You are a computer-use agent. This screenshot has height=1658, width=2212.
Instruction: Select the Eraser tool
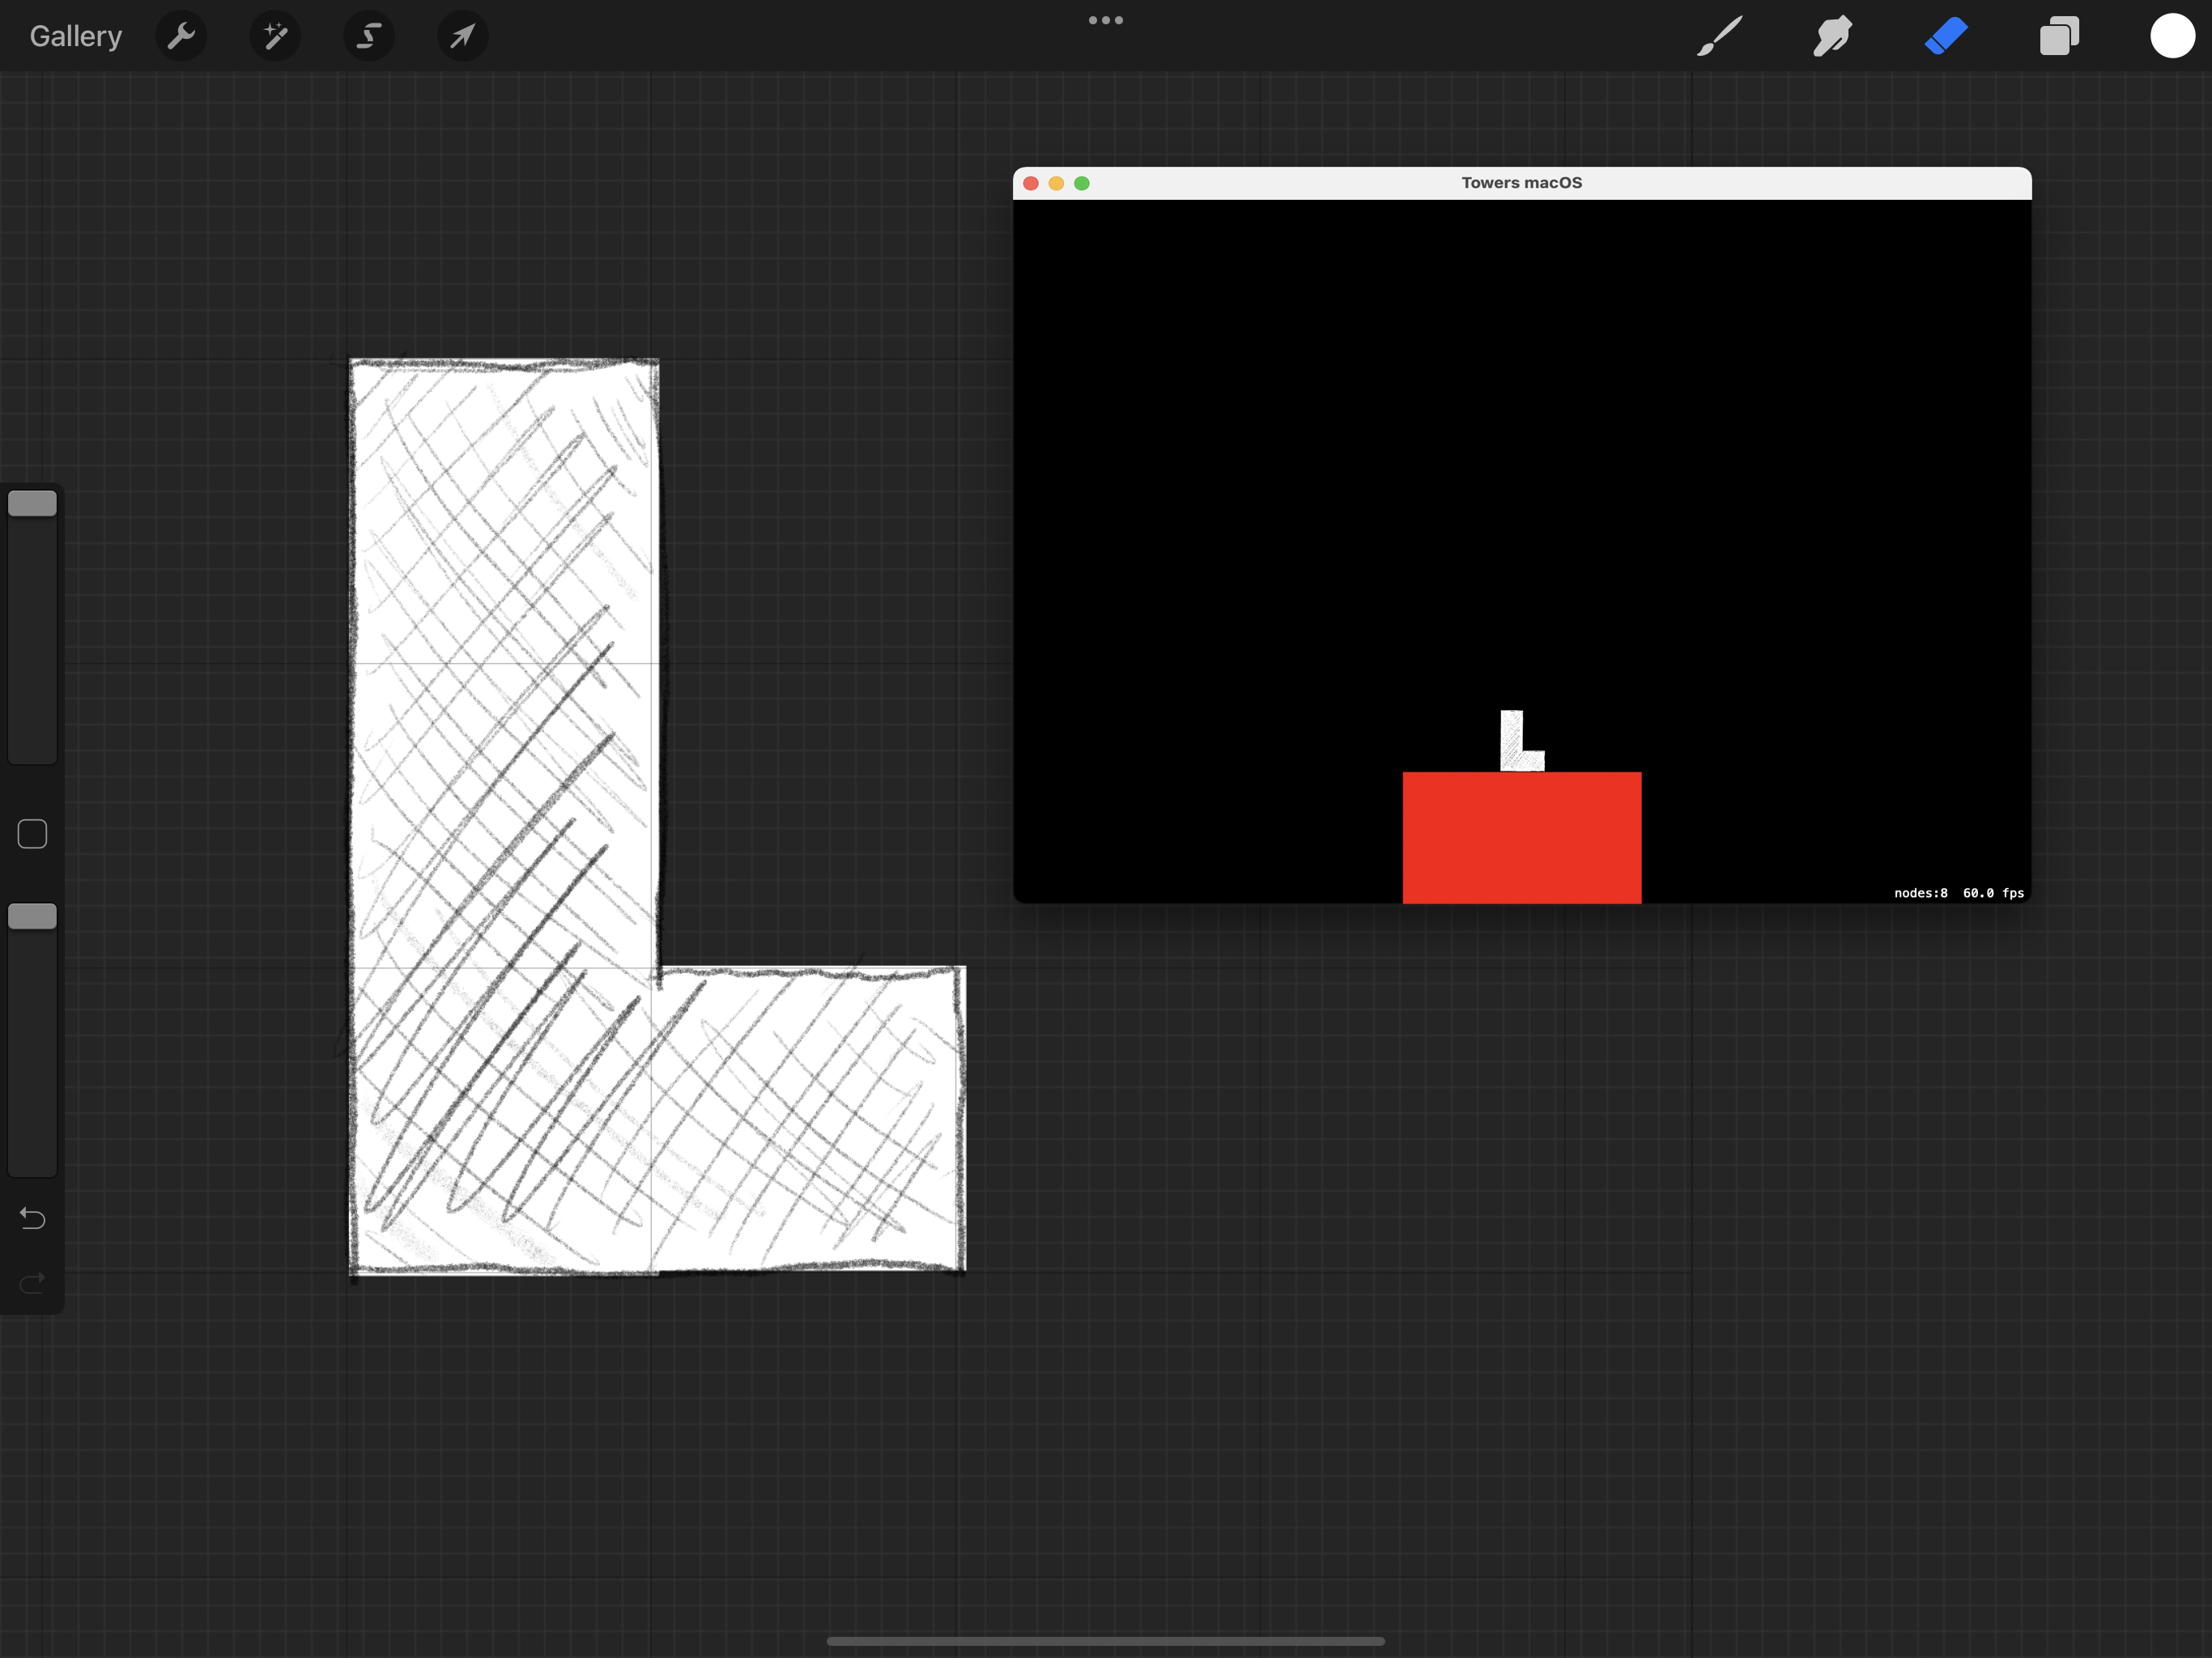coord(1946,36)
